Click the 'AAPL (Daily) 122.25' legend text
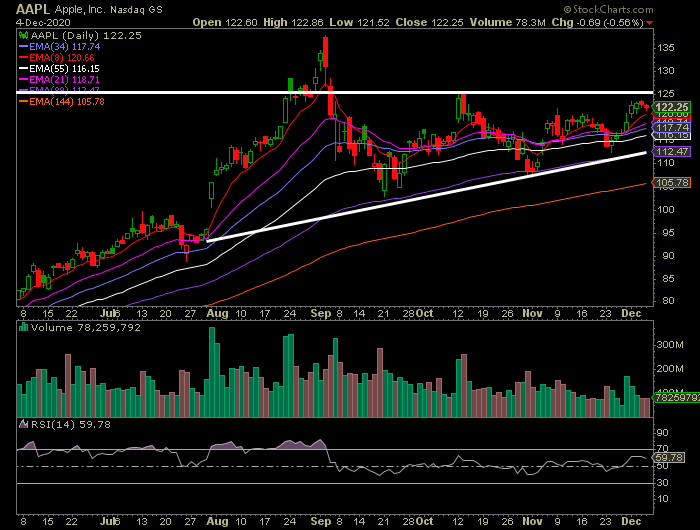The image size is (700, 530). click(x=86, y=35)
